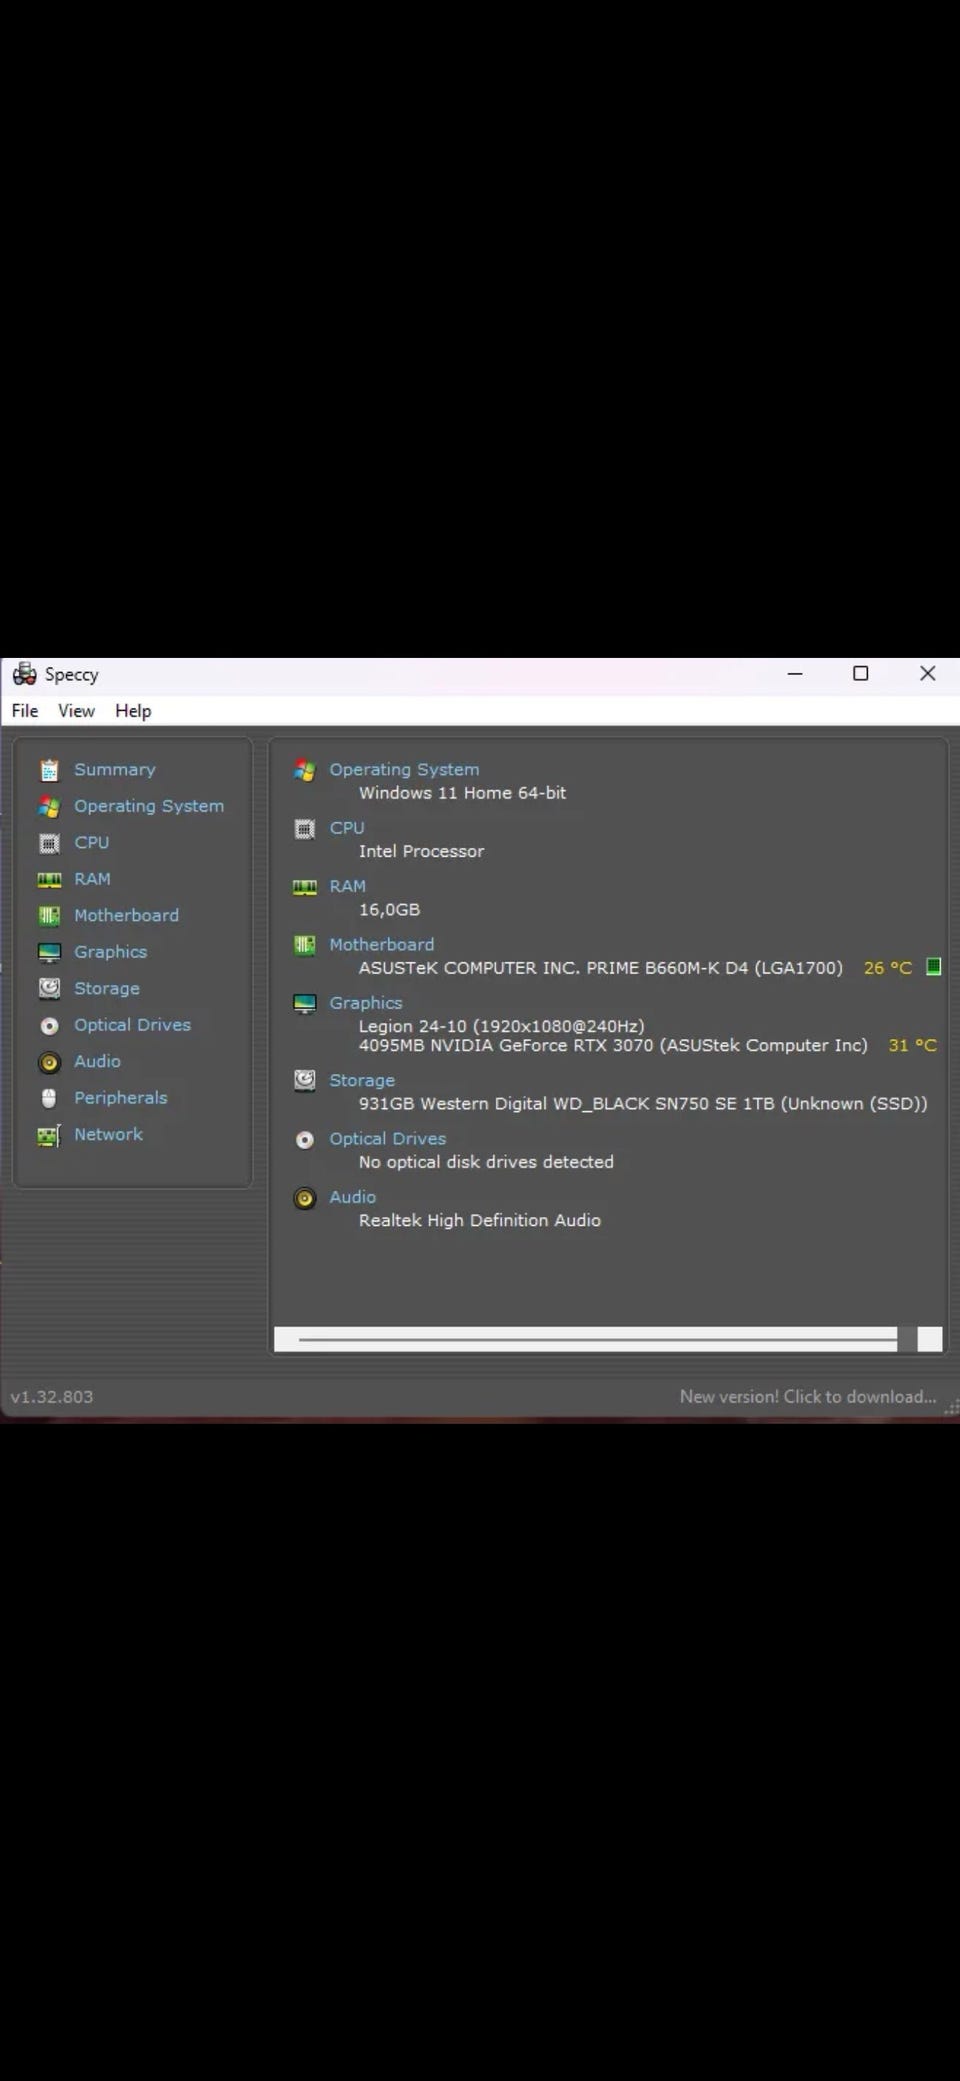
Task: Click the Optical Drives disc icon in sidebar
Action: coord(49,1026)
